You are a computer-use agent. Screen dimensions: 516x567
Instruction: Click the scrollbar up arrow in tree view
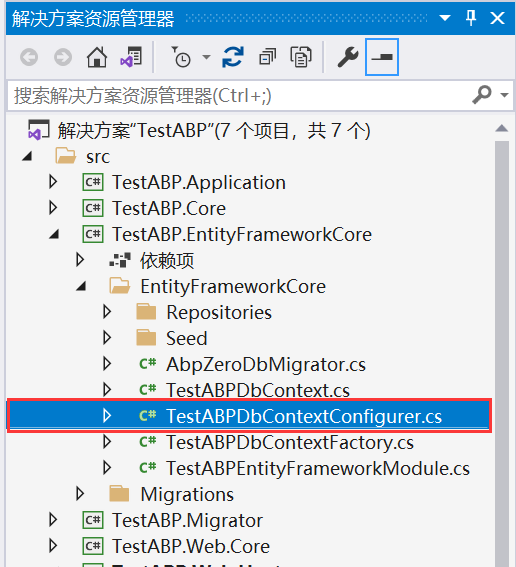click(502, 128)
